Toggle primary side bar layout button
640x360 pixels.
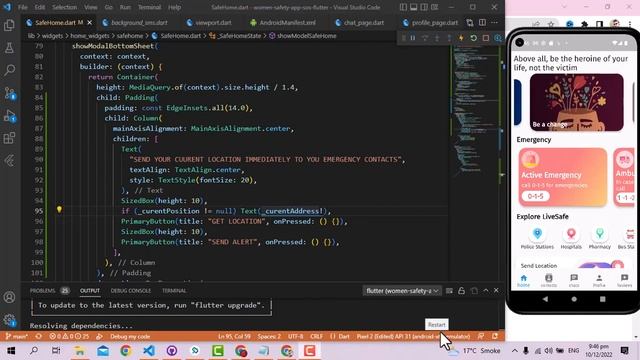point(403,7)
